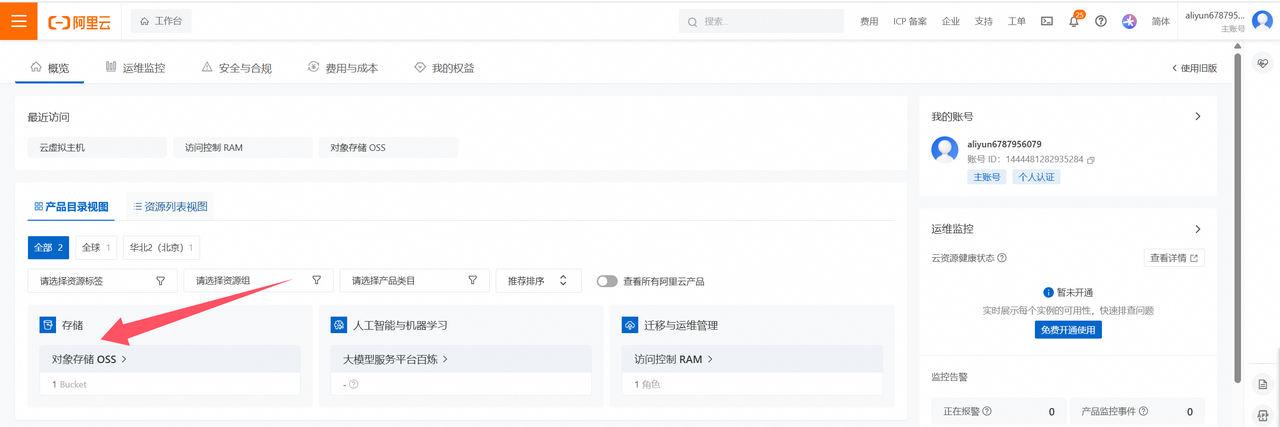This screenshot has height=427, width=1280.
Task: Open the purple AI assistant icon
Action: pyautogui.click(x=1129, y=21)
